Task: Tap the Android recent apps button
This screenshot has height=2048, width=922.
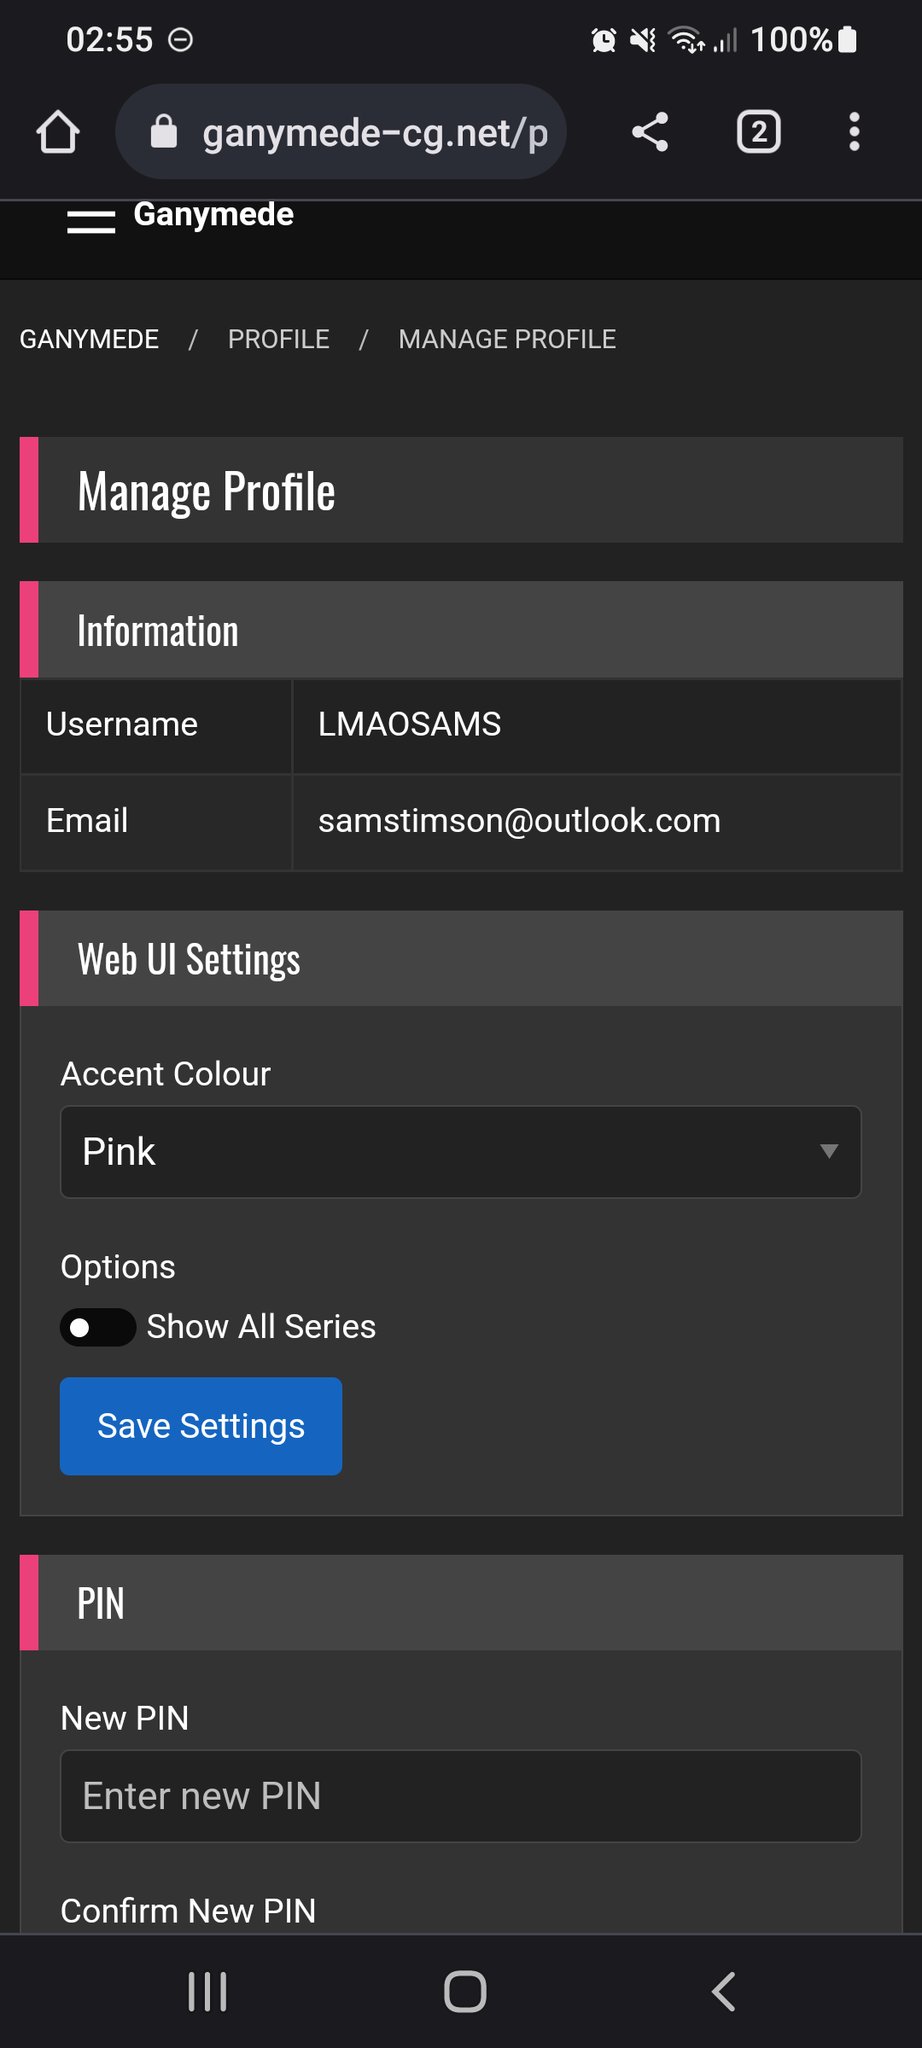Action: click(207, 1991)
